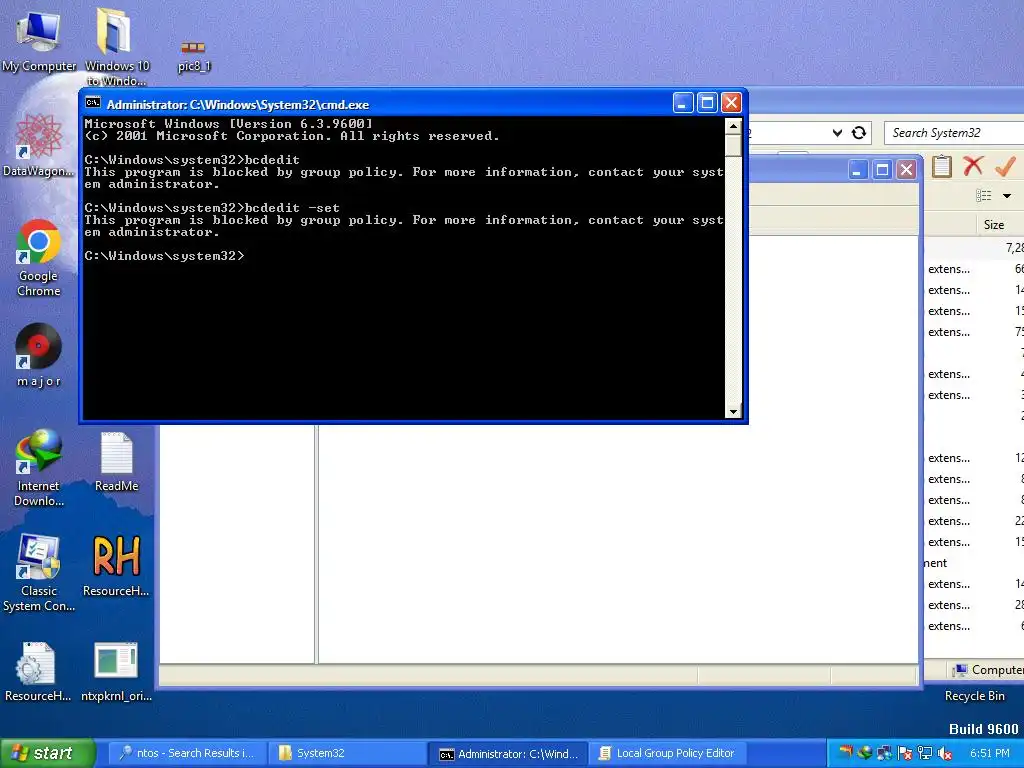Select the pic8_1 desktop file

(x=194, y=56)
